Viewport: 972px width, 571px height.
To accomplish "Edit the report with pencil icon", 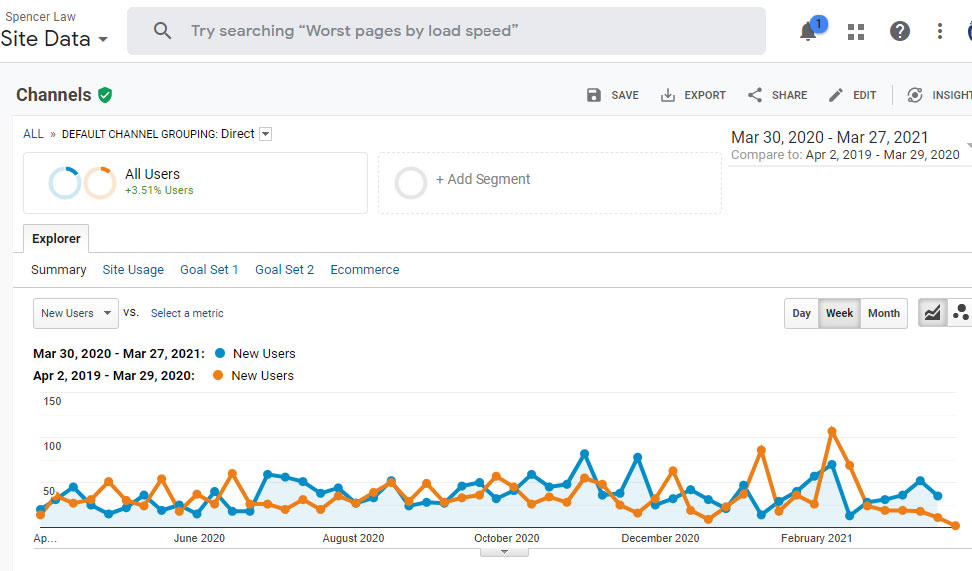I will point(852,95).
